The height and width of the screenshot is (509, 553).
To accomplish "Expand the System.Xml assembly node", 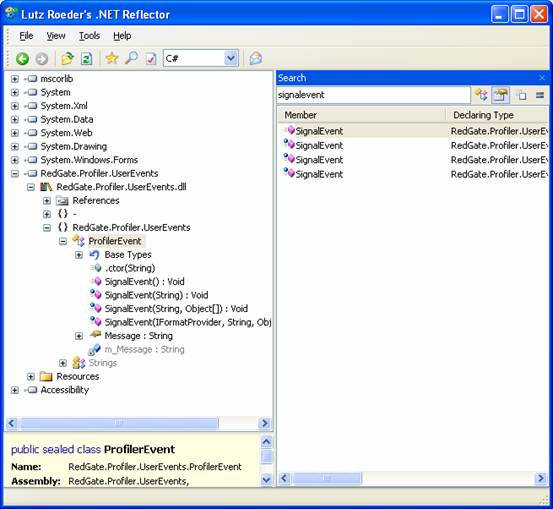I will coord(15,106).
